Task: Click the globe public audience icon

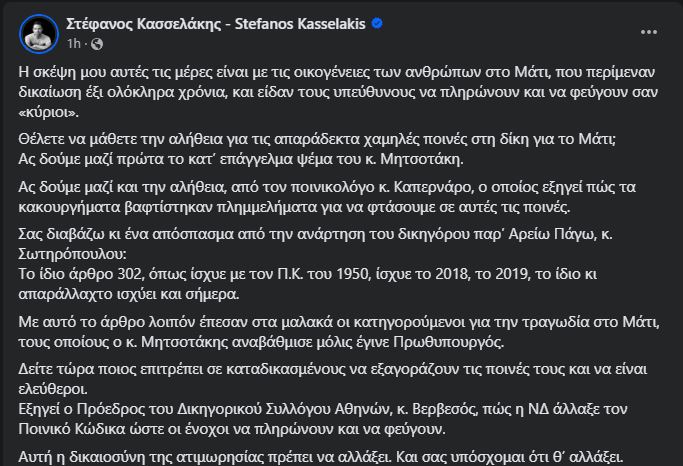Action: [x=94, y=44]
